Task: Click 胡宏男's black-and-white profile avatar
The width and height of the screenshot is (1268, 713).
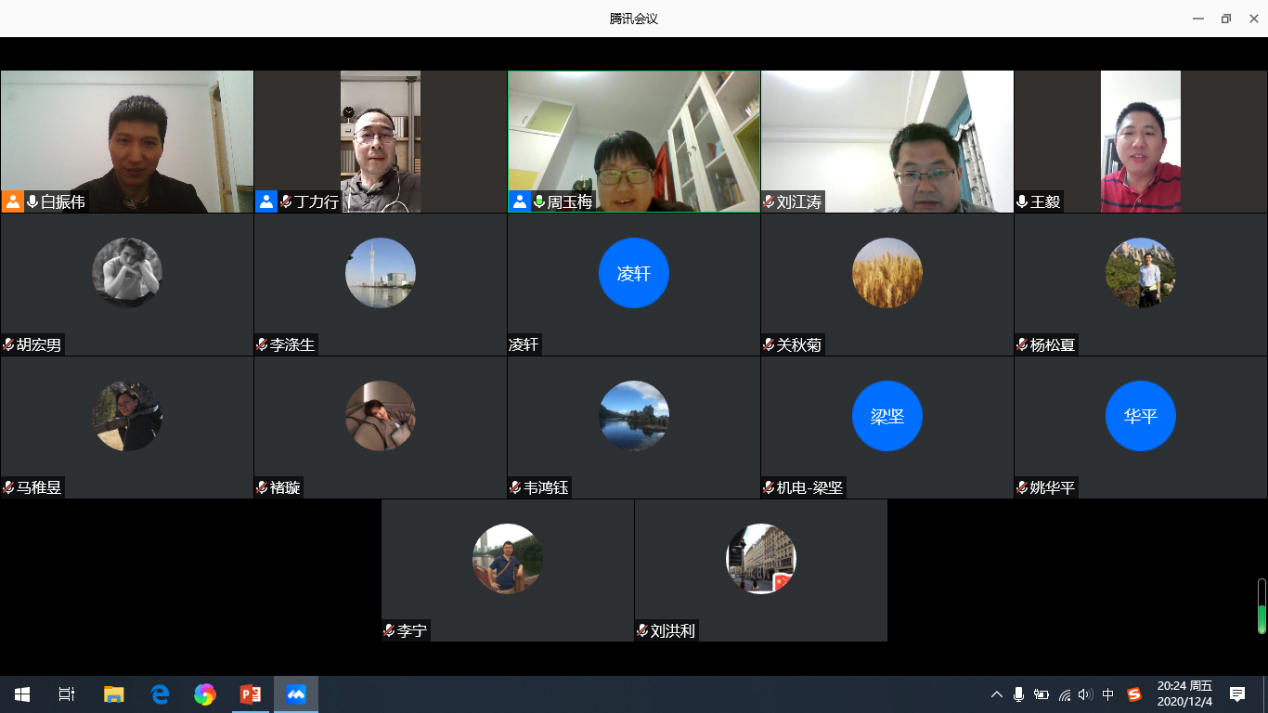Action: point(127,273)
